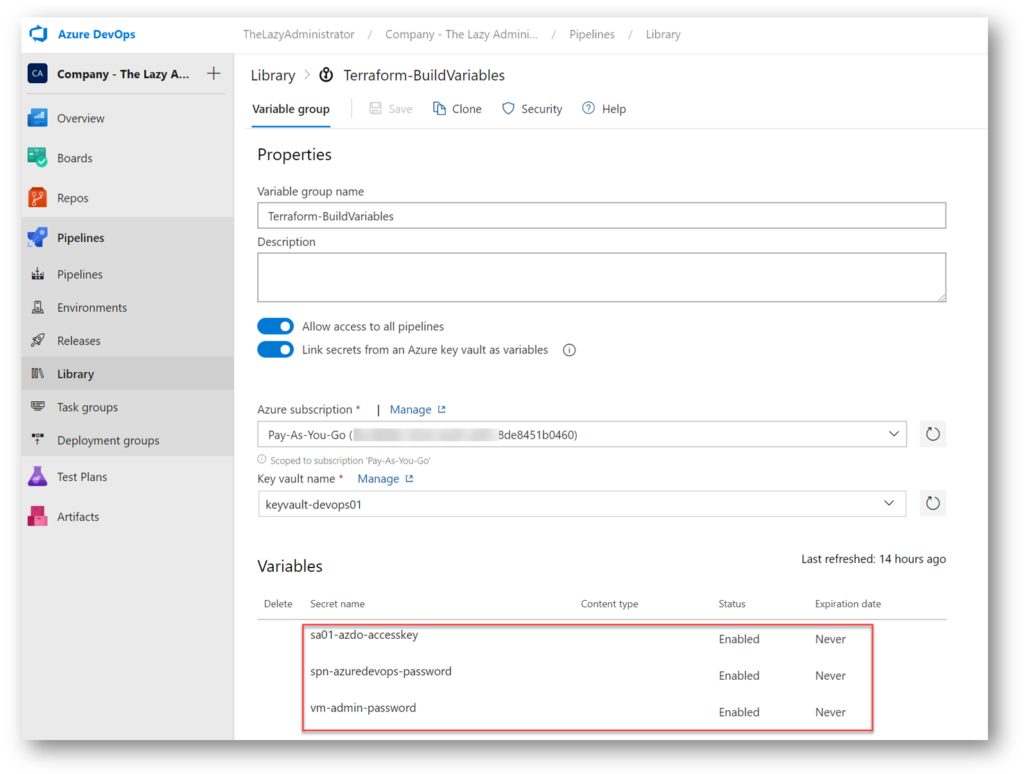This screenshot has width=1024, height=774.
Task: Click the Security button label
Action: click(x=541, y=109)
